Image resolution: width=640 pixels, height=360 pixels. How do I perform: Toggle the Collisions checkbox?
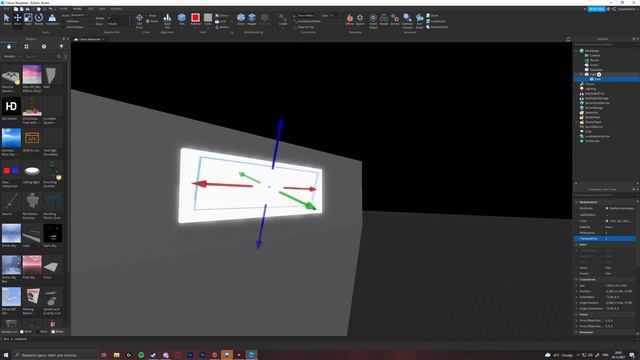coord(63,21)
